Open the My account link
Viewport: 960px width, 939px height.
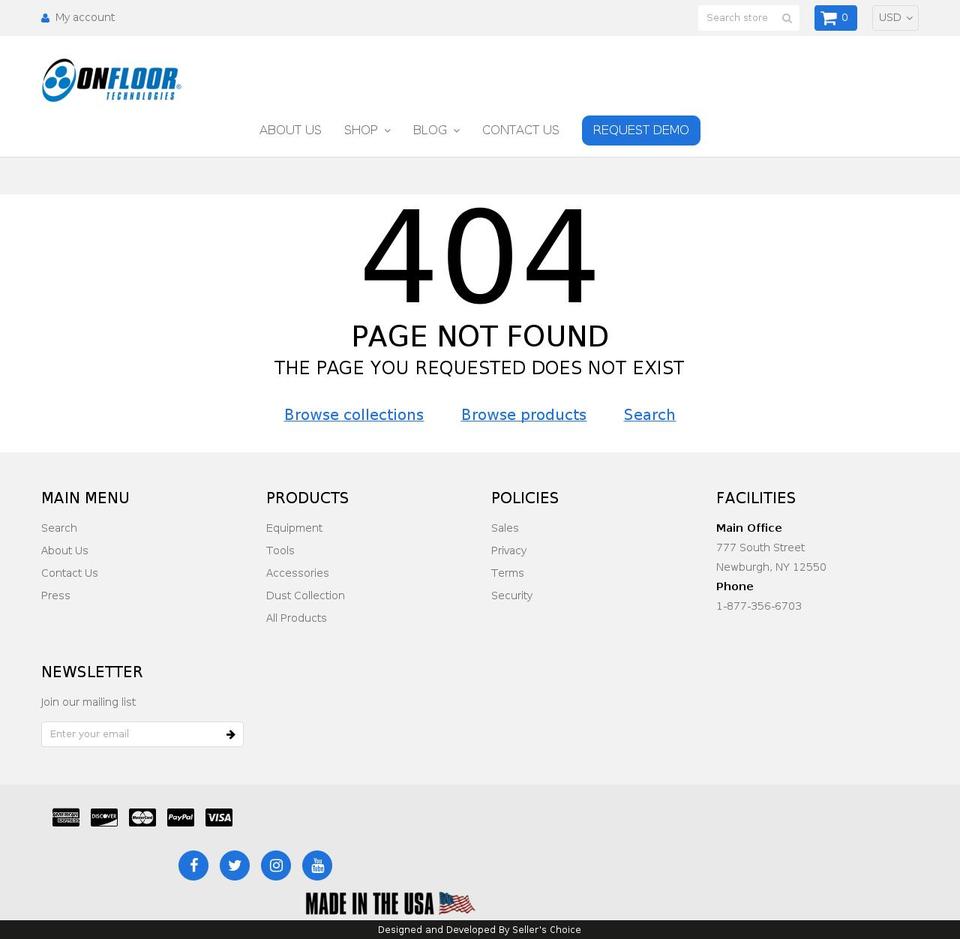(x=84, y=17)
